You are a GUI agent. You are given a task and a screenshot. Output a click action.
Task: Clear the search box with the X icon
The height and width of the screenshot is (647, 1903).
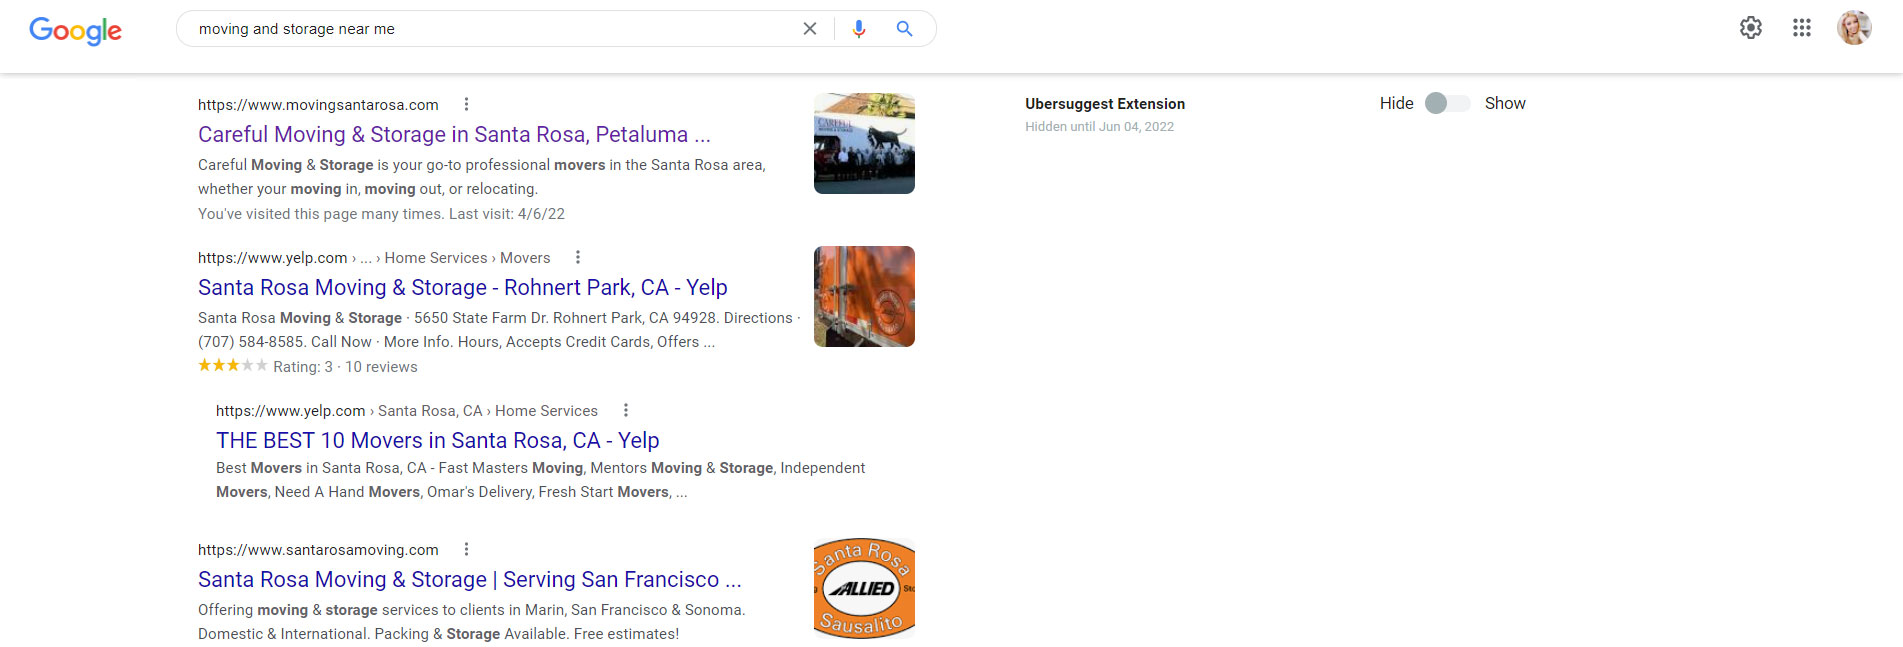[810, 29]
